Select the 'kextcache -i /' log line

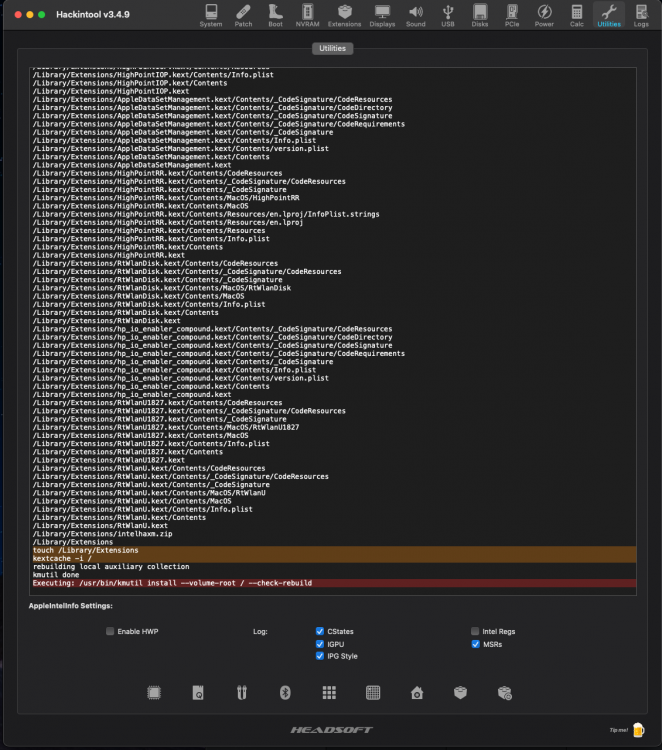[334, 559]
